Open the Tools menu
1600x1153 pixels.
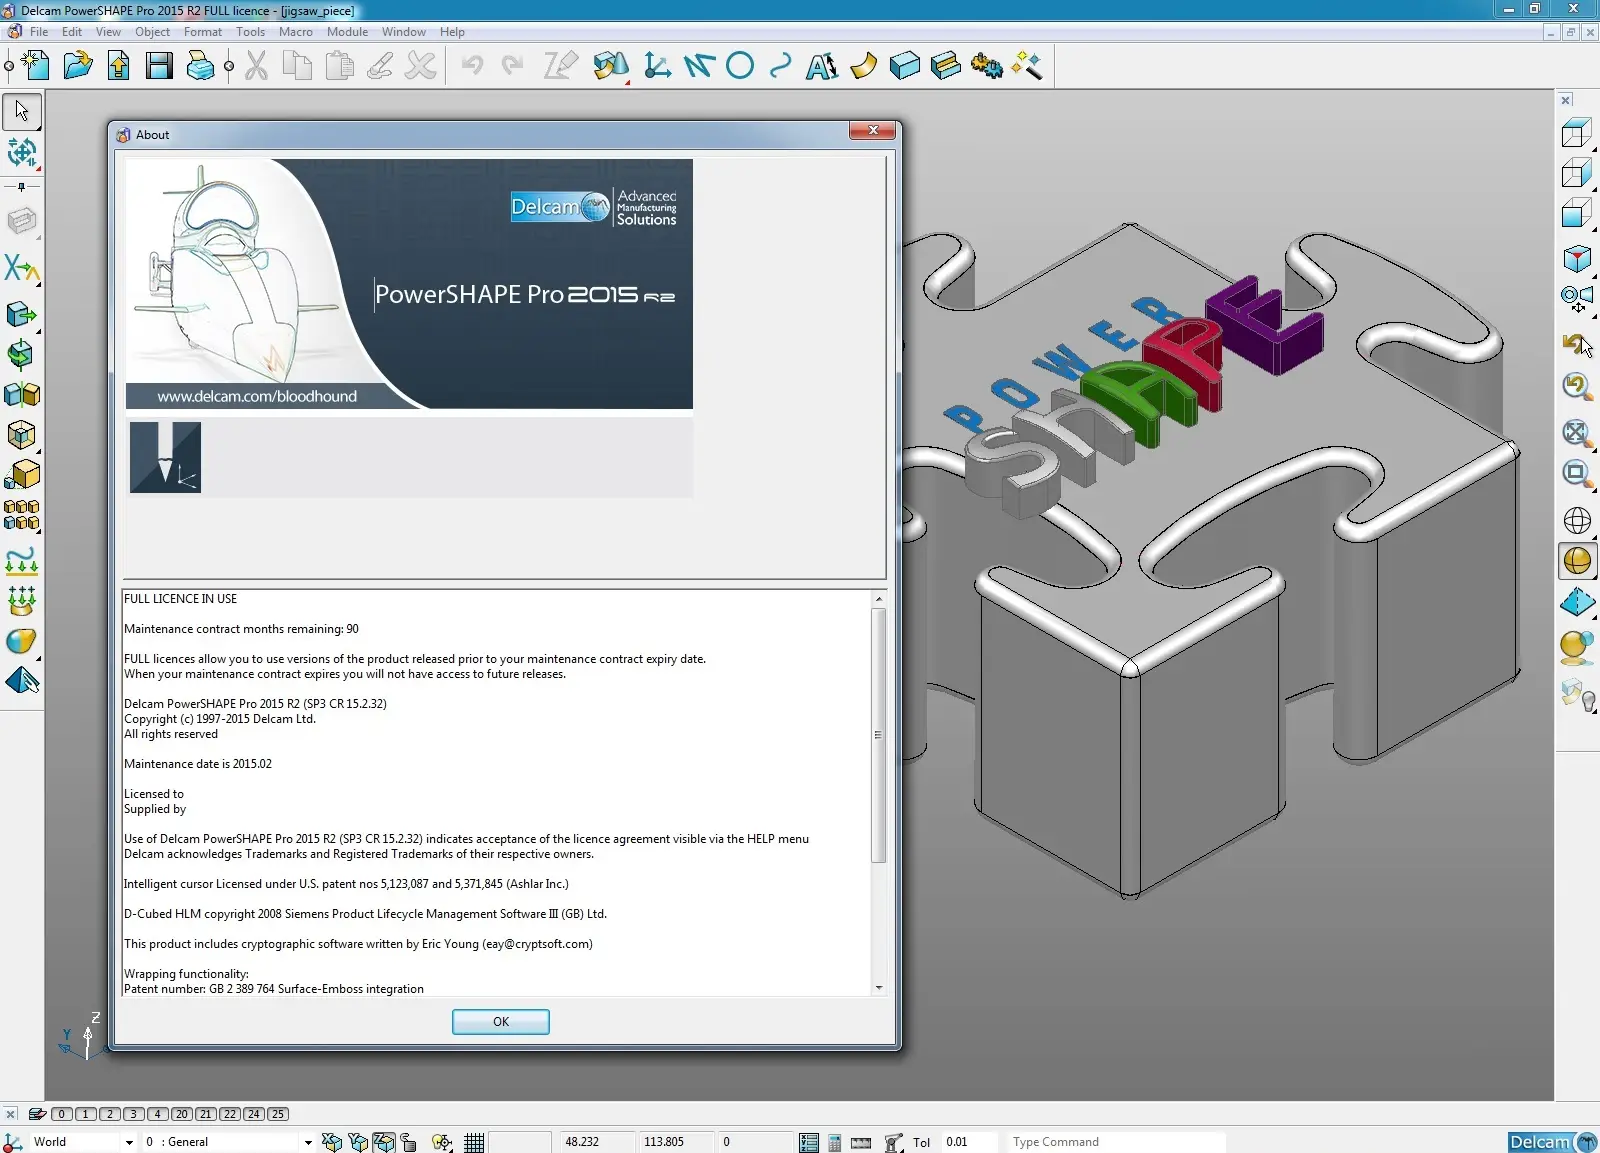[250, 32]
